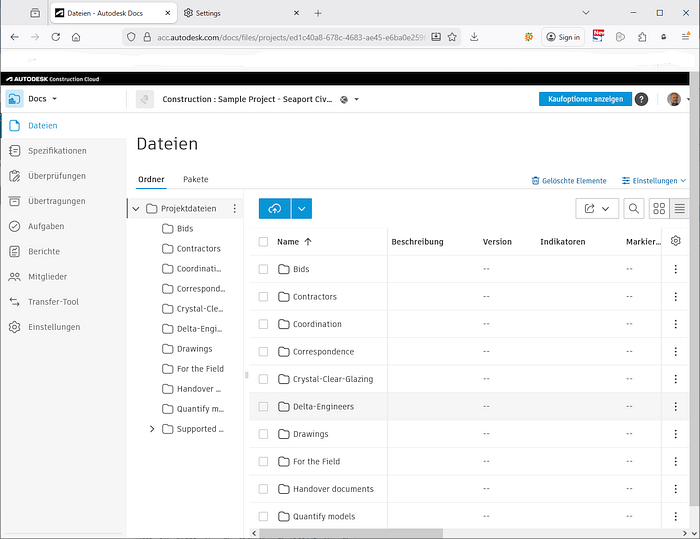Launch the Transfer-Tool

pos(53,302)
